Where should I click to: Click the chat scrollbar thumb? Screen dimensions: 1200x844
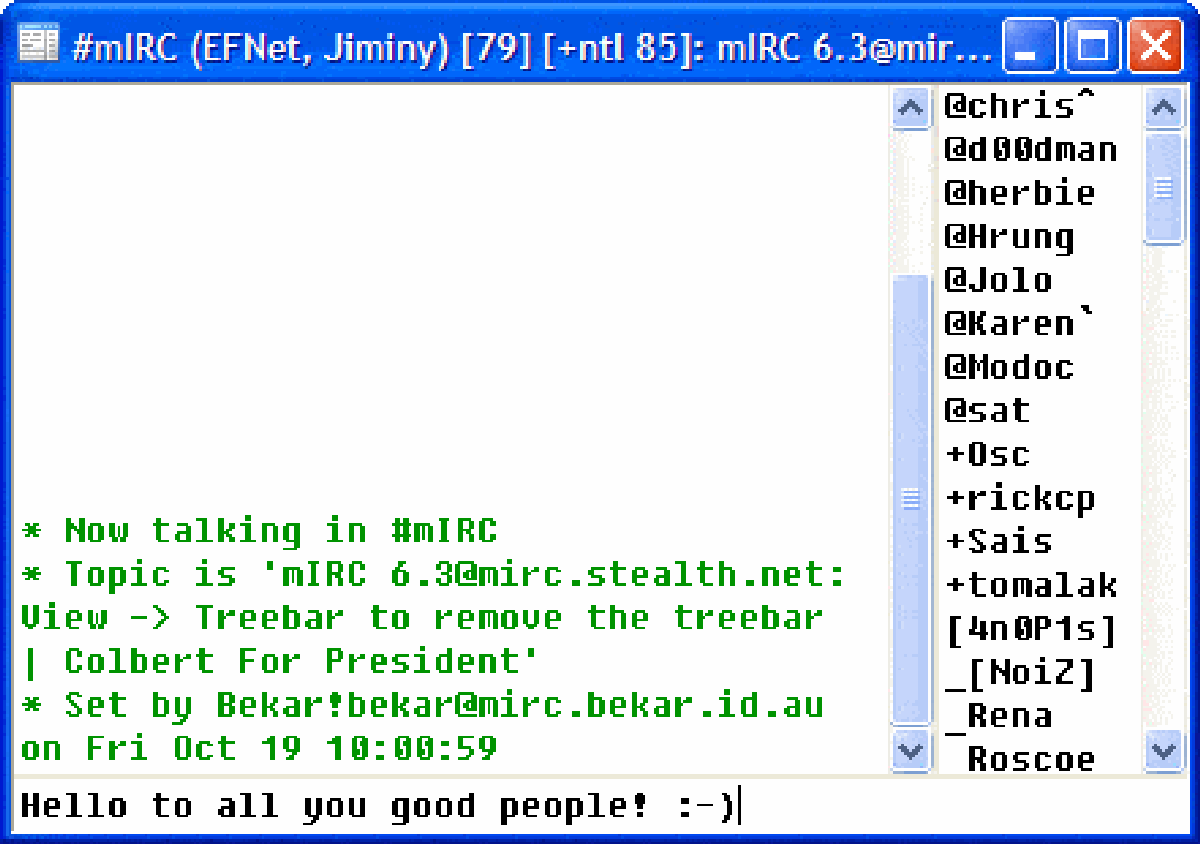point(910,498)
